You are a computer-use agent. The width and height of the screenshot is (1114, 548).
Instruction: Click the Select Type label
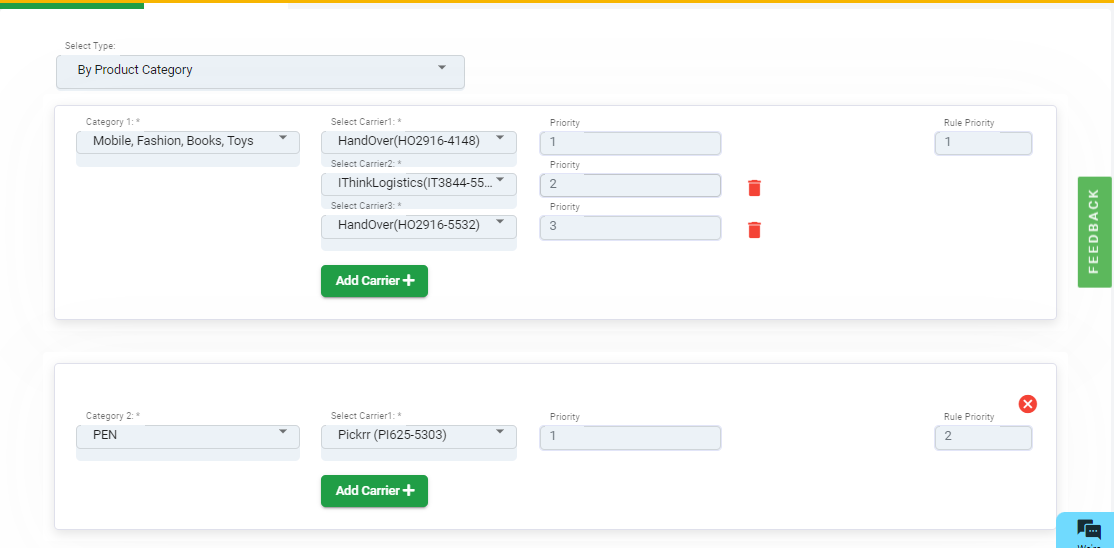90,45
